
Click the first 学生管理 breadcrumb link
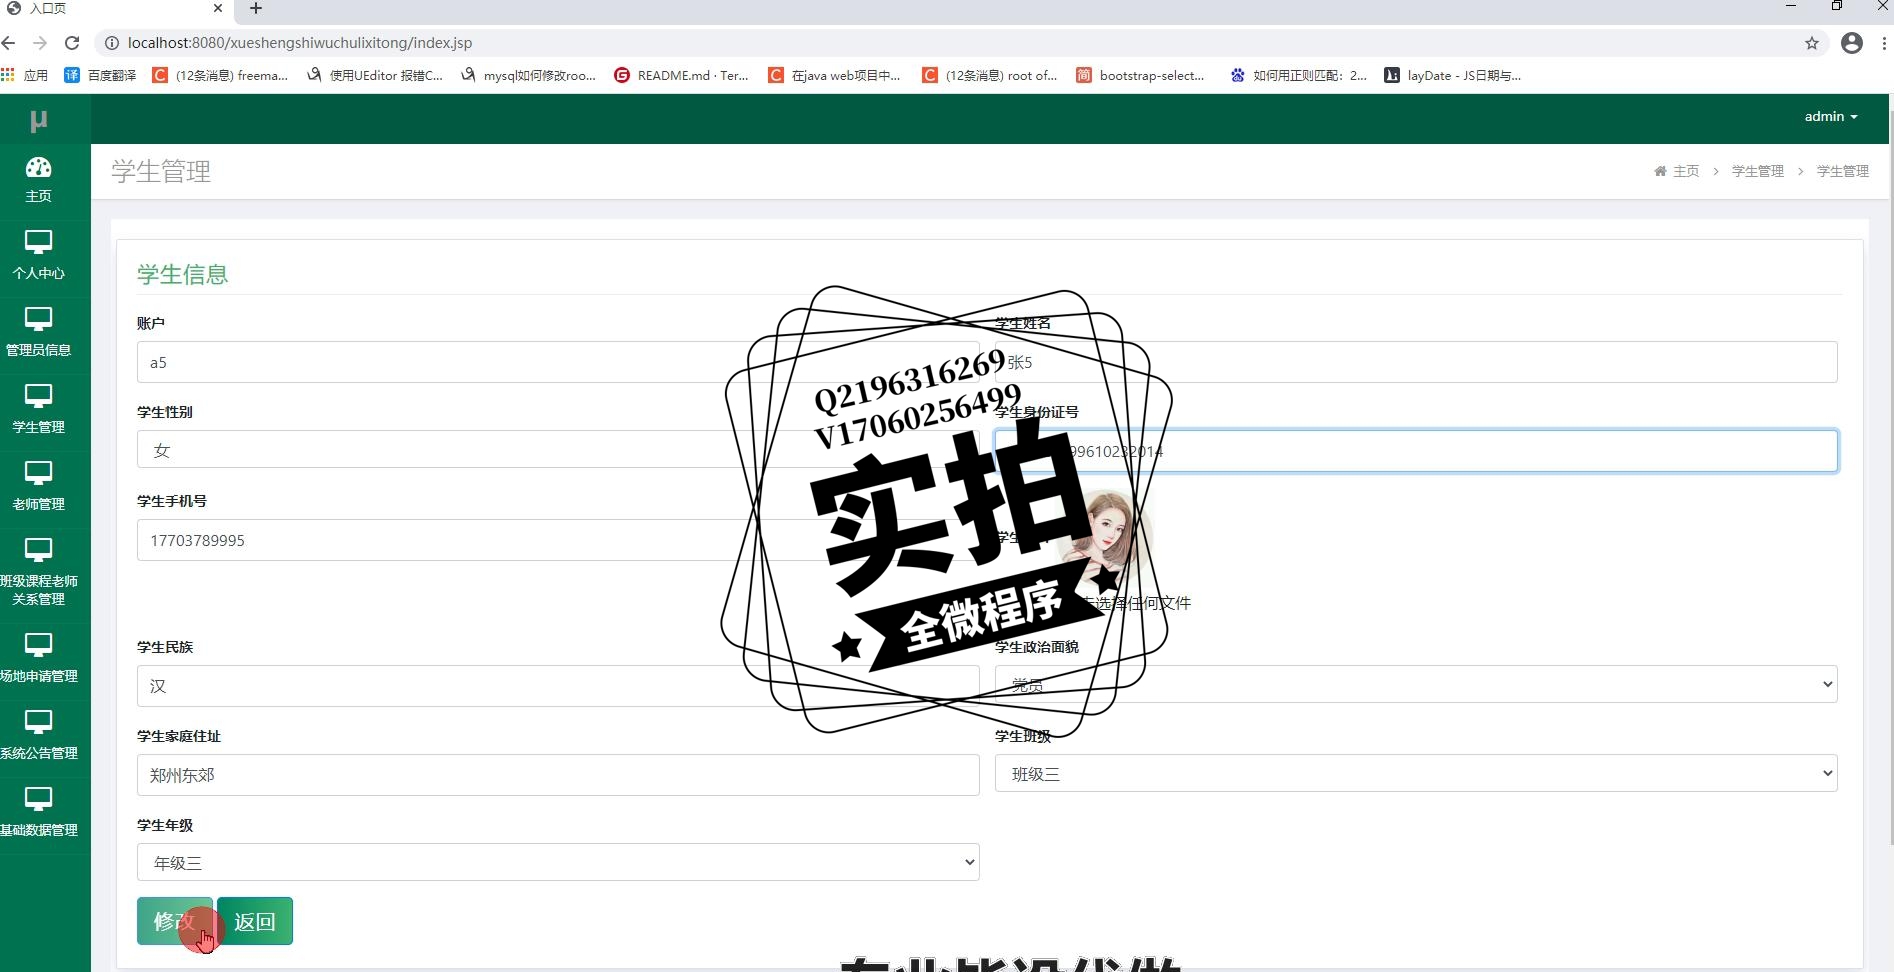[1758, 171]
